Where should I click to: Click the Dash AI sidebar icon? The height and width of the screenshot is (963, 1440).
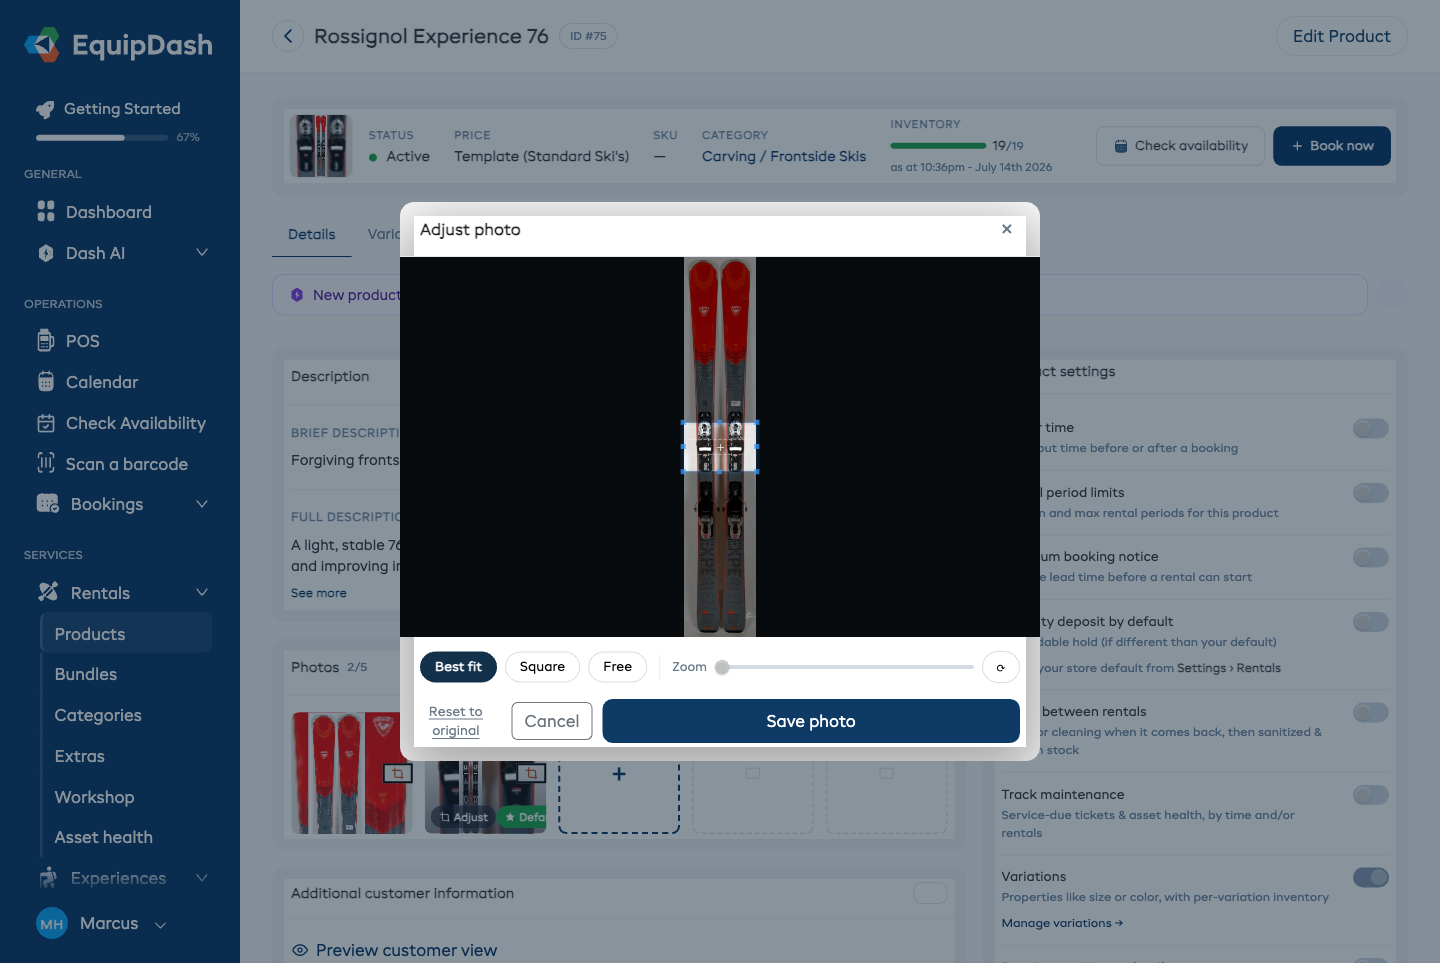(46, 253)
